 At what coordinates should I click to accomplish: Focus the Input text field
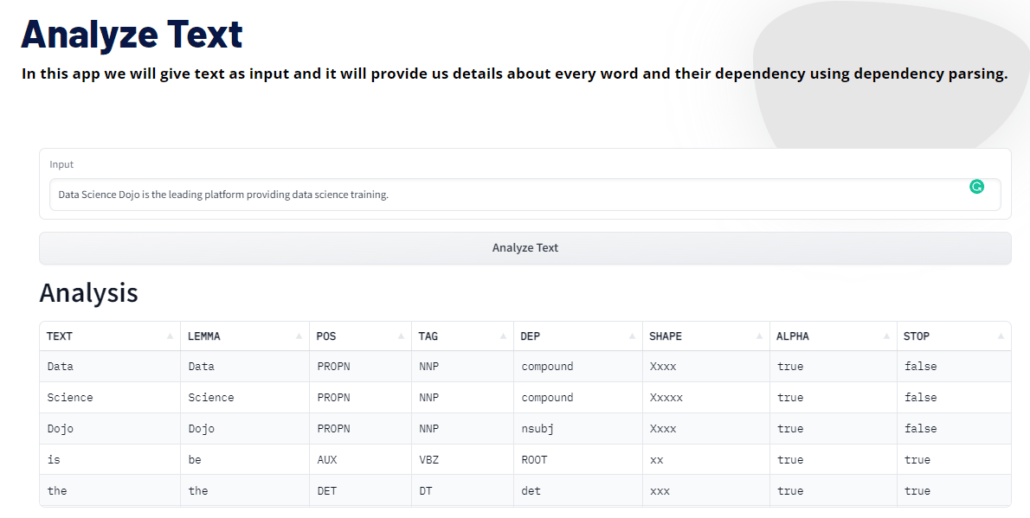500,195
